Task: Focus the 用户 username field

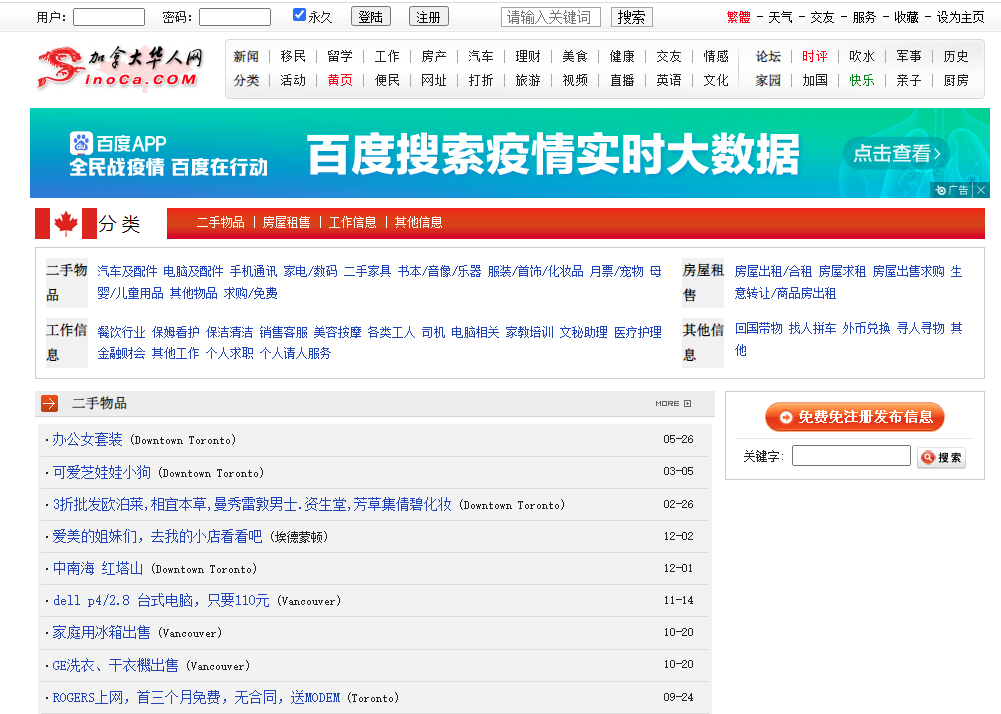Action: [109, 17]
